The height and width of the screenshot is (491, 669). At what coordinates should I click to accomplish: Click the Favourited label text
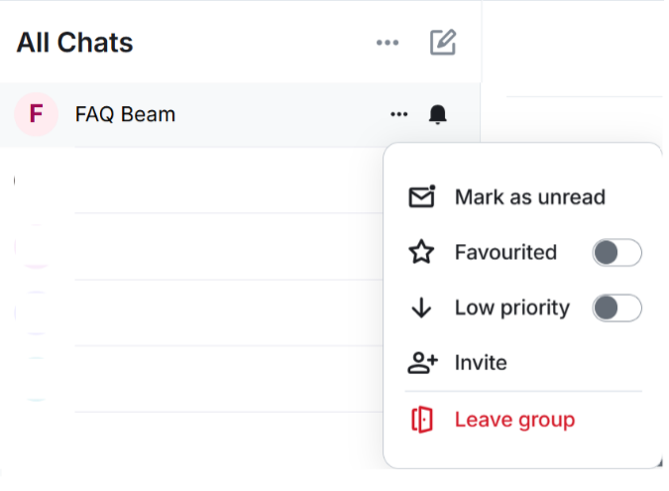[505, 252]
